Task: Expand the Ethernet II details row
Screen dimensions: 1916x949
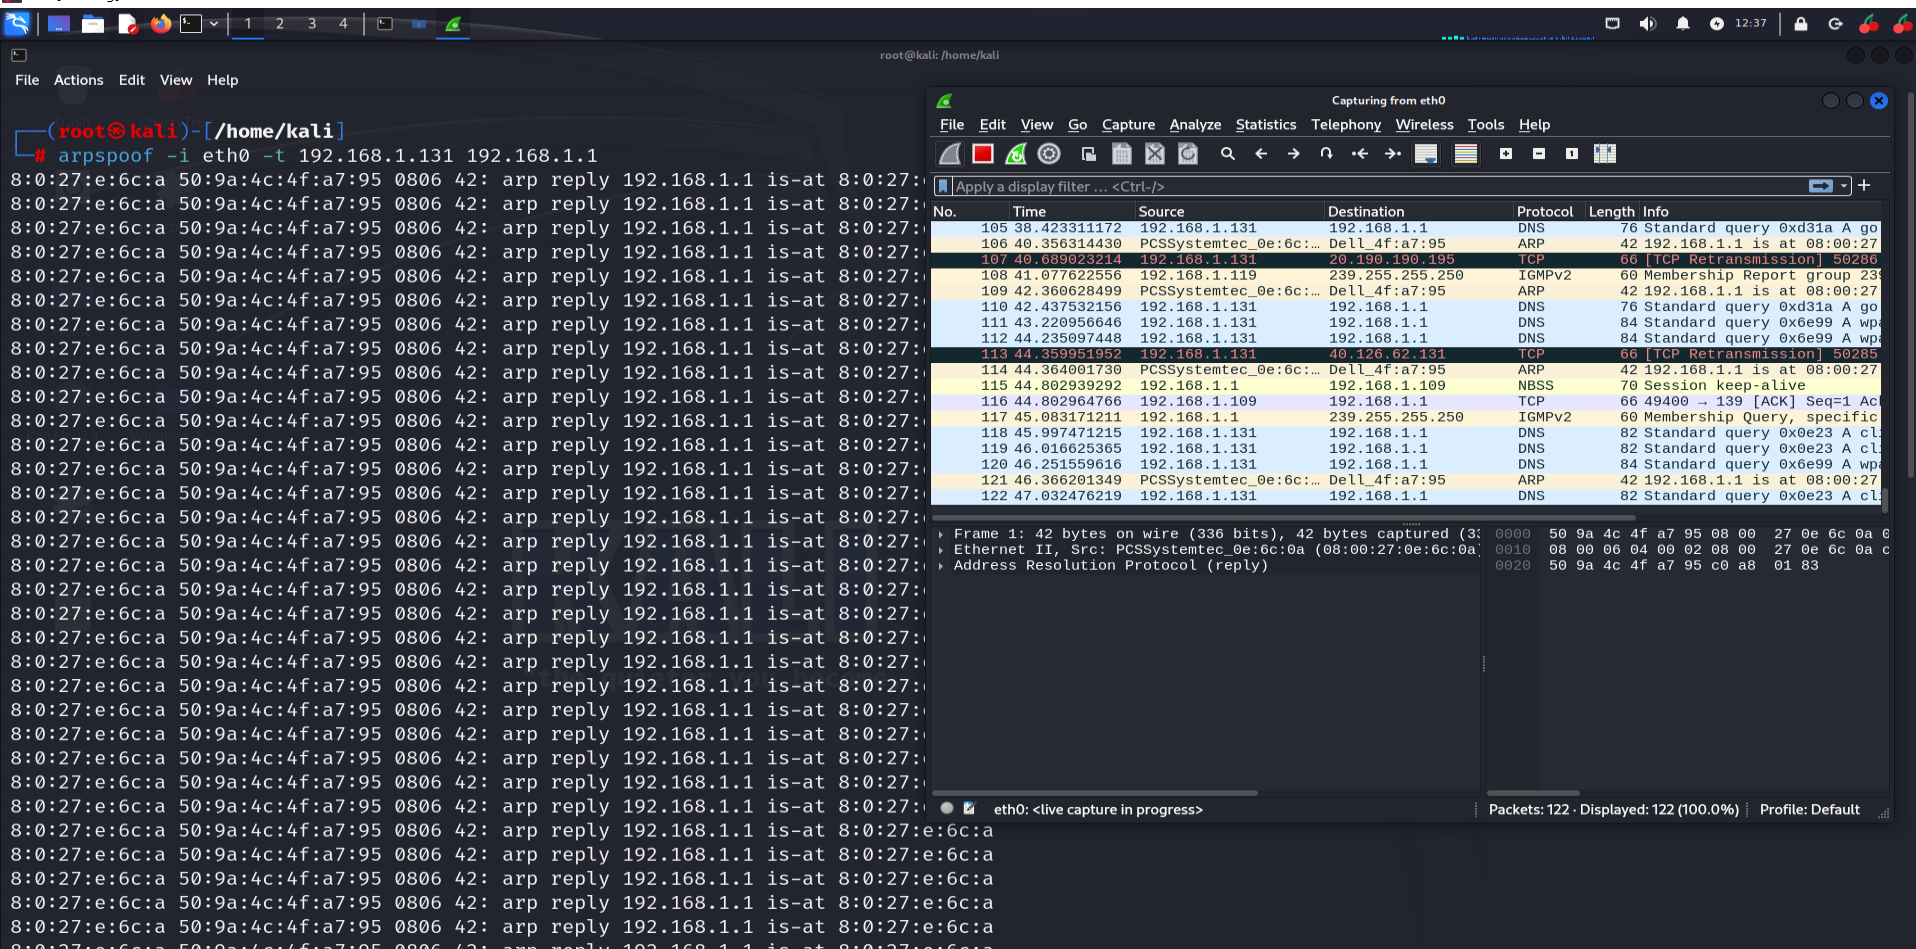Action: pos(941,550)
